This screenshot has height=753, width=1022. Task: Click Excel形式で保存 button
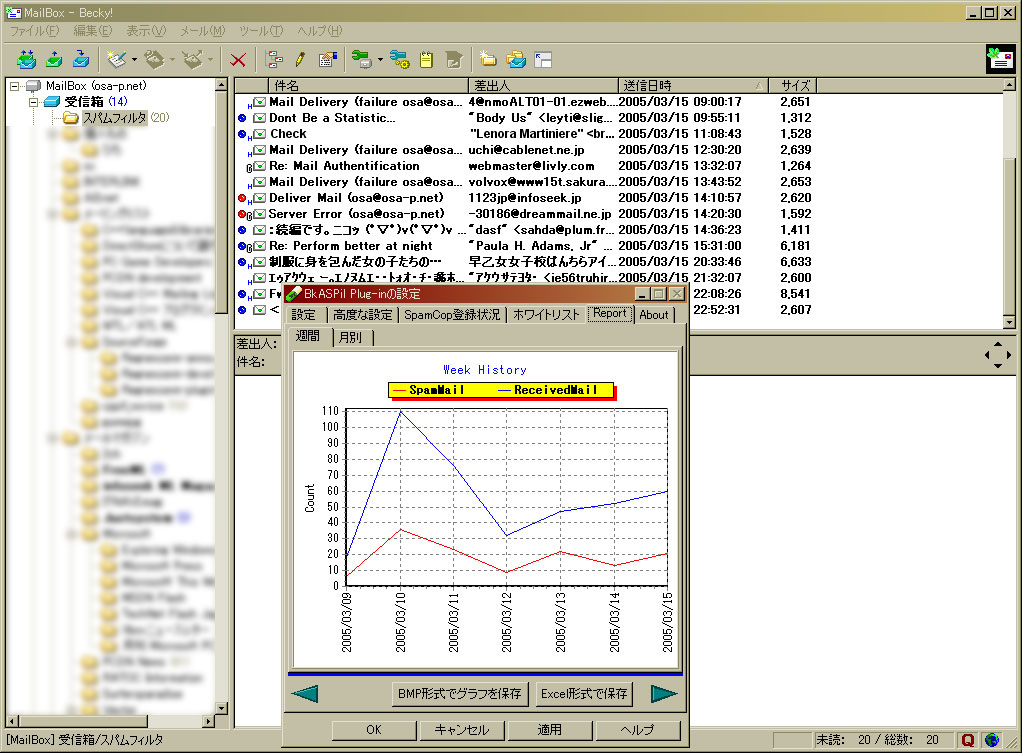[x=584, y=694]
